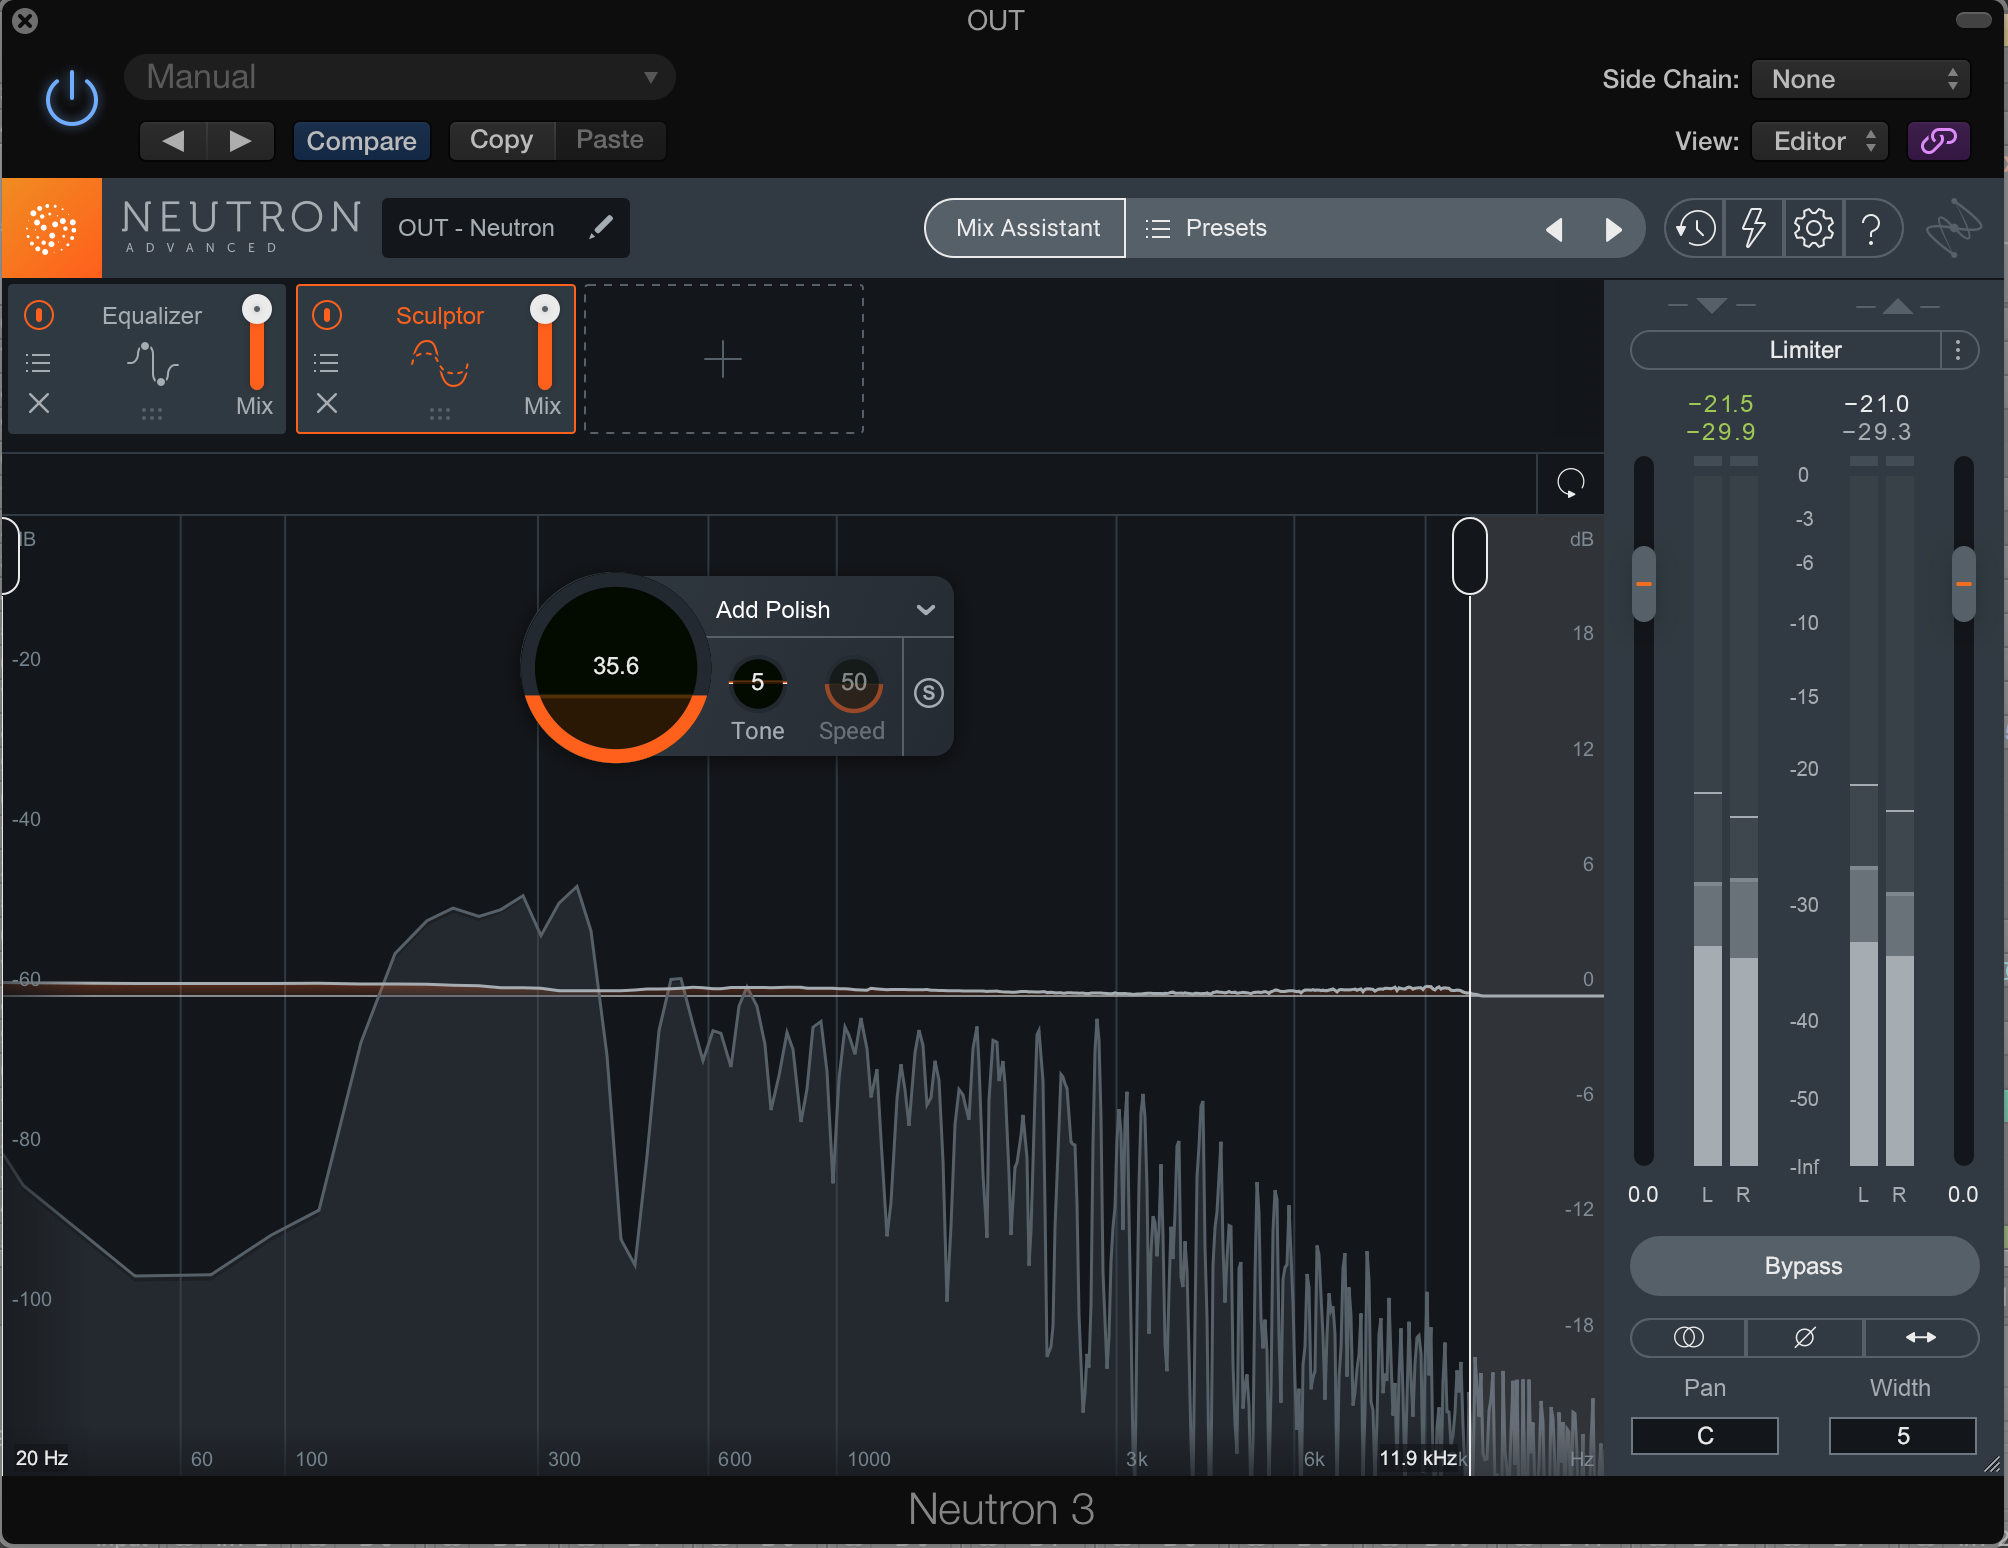The image size is (2008, 1548).
Task: Open the Presets menu
Action: (1206, 228)
